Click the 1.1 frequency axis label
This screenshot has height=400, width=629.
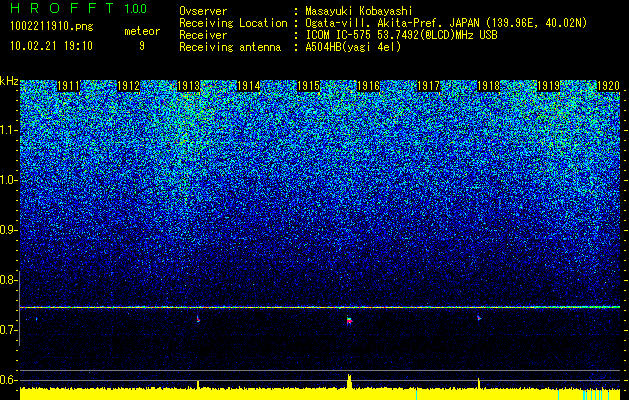[8, 130]
